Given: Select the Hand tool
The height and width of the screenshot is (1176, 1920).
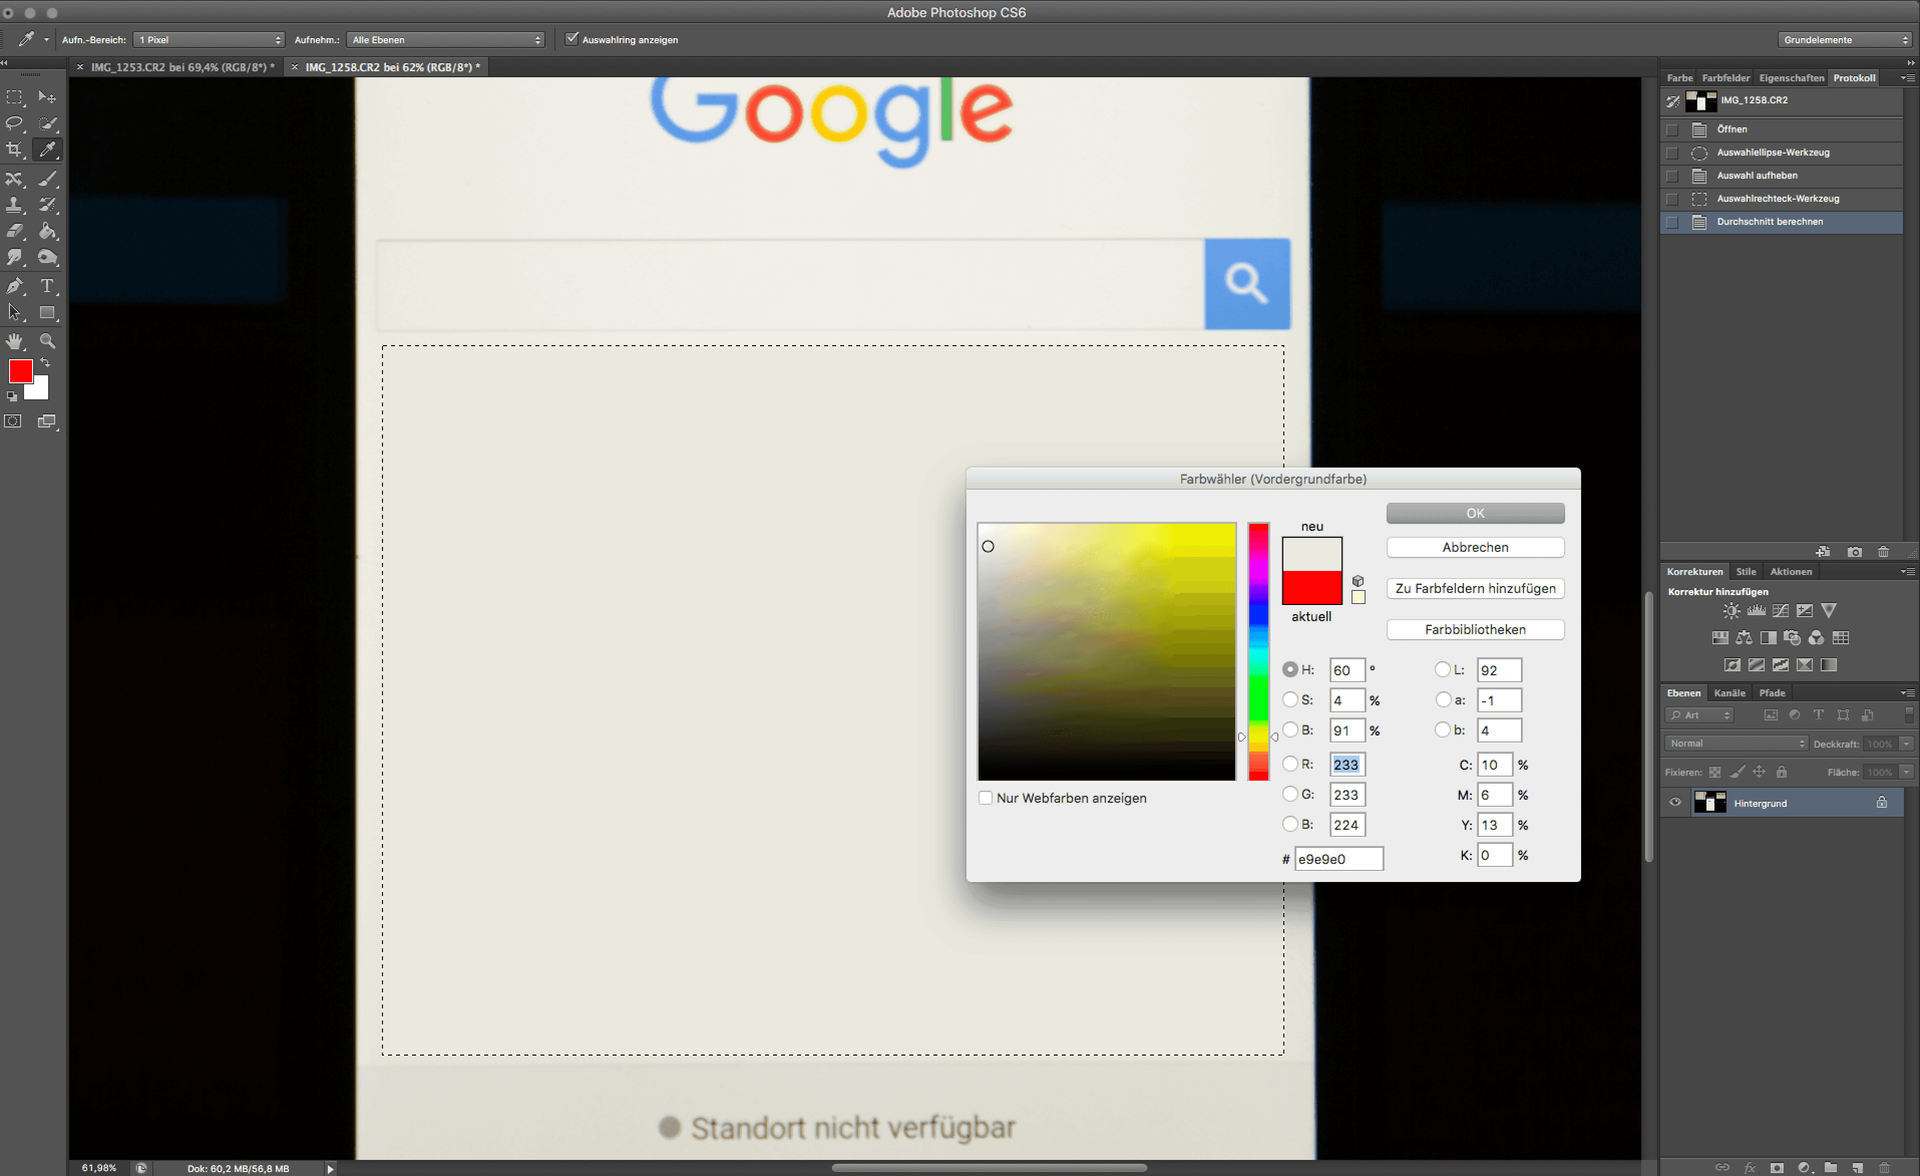Looking at the screenshot, I should tap(15, 341).
